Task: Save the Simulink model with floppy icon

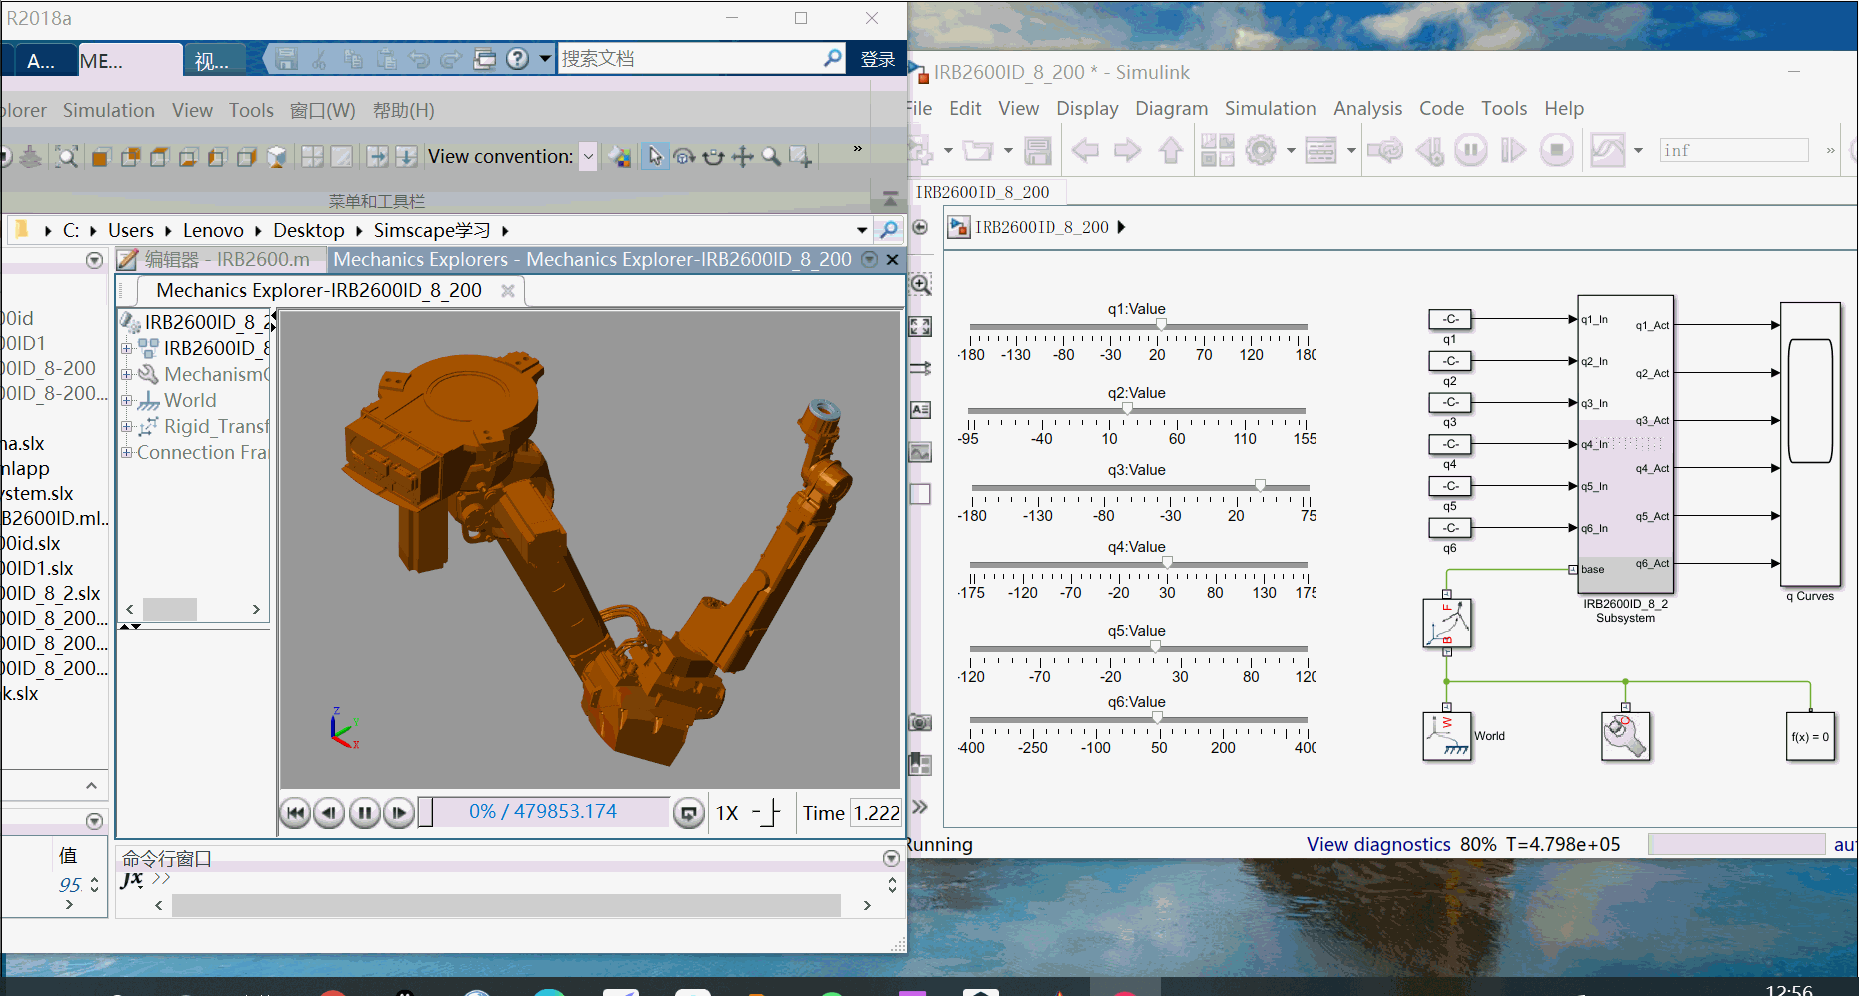Action: tap(1038, 151)
